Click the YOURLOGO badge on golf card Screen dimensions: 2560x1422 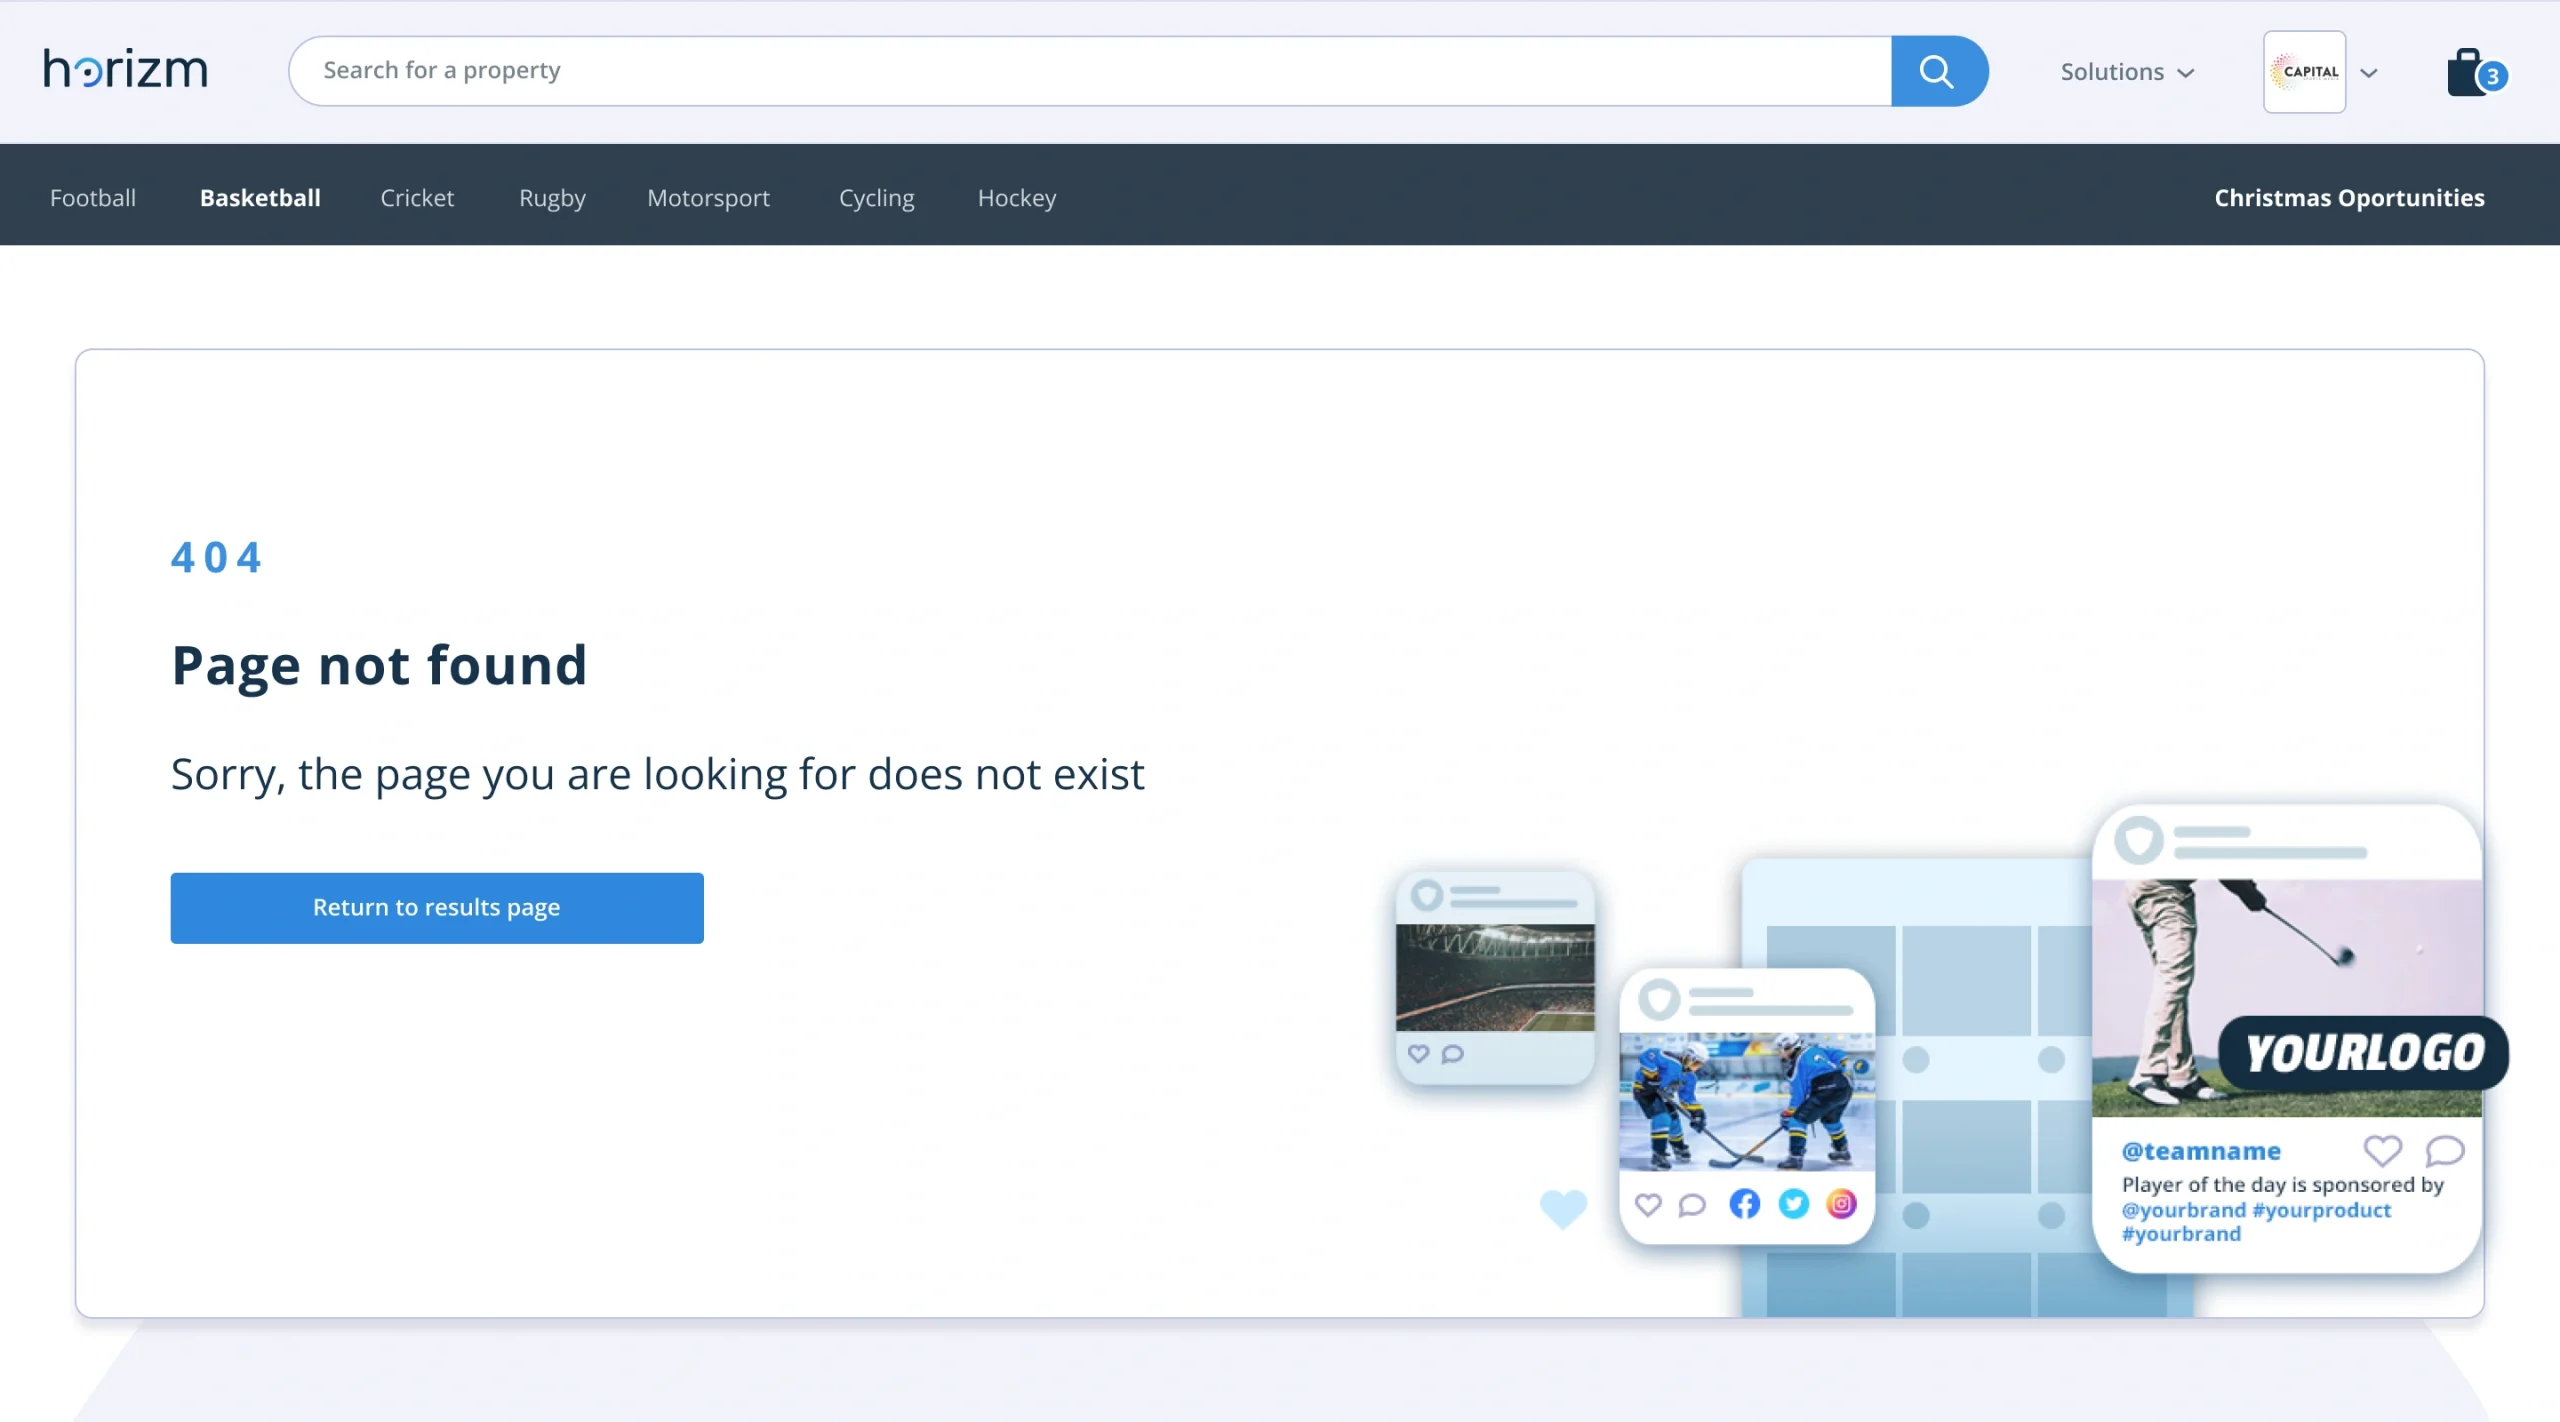(2364, 1052)
